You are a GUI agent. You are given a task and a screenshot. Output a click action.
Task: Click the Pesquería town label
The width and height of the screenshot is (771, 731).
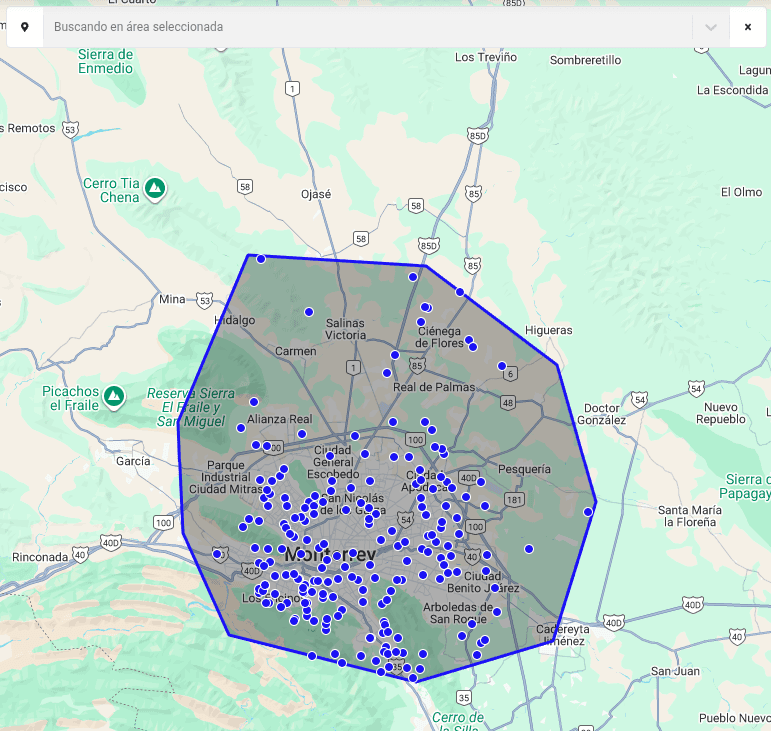pyautogui.click(x=523, y=468)
